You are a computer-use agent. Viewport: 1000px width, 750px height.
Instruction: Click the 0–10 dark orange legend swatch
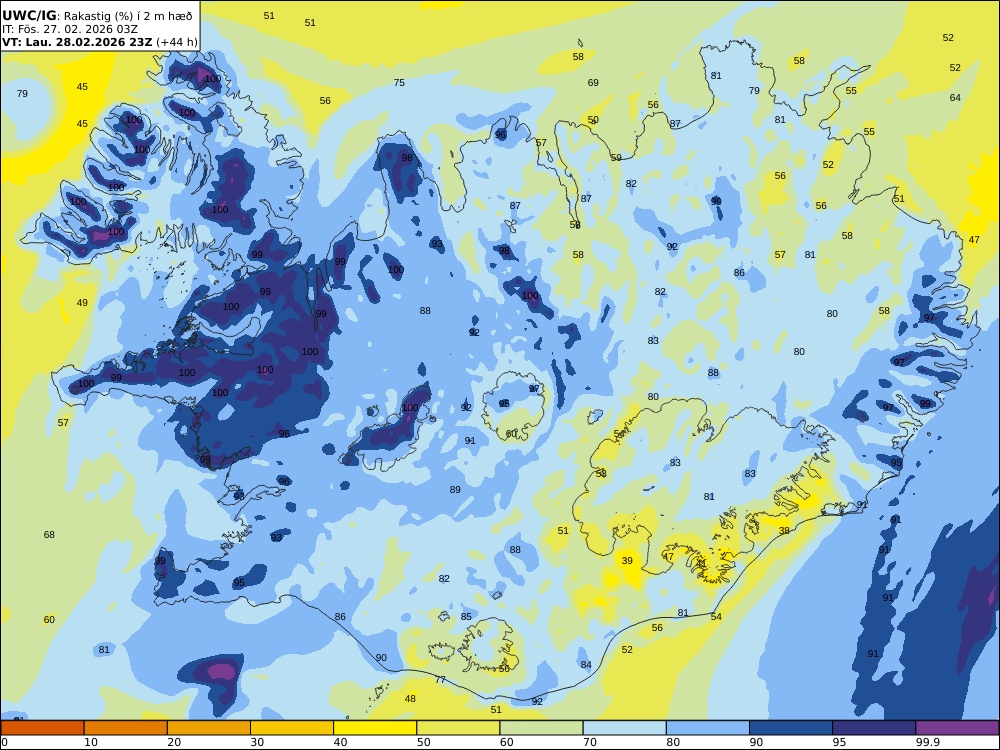coord(42,728)
